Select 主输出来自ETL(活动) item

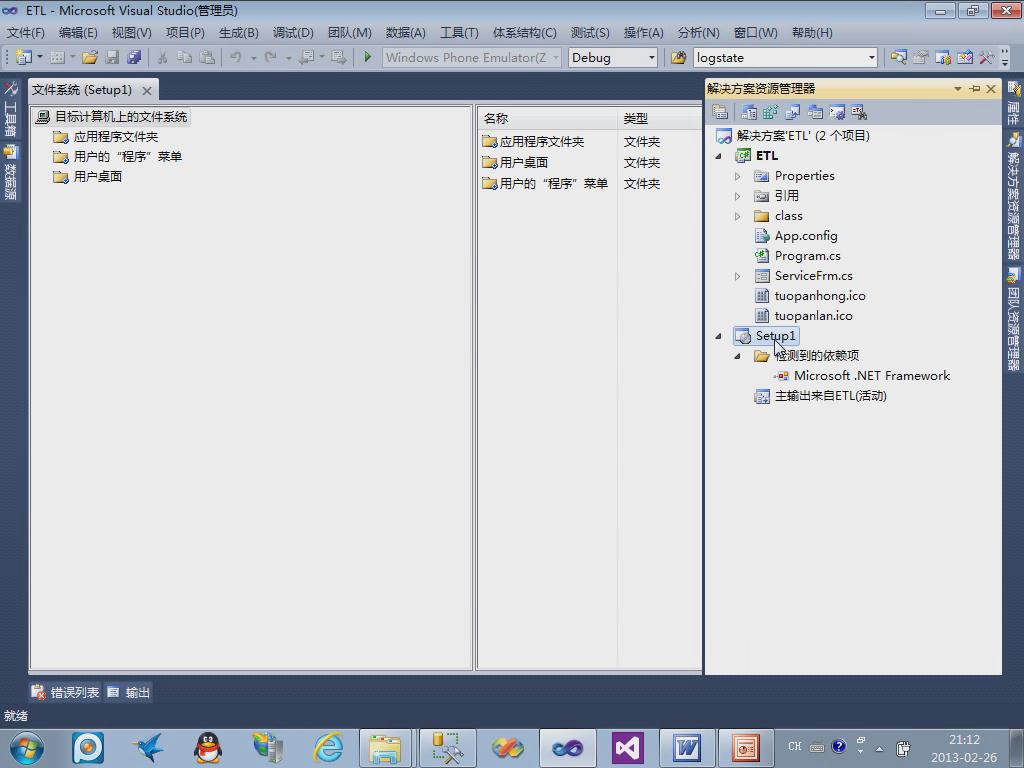tap(830, 396)
